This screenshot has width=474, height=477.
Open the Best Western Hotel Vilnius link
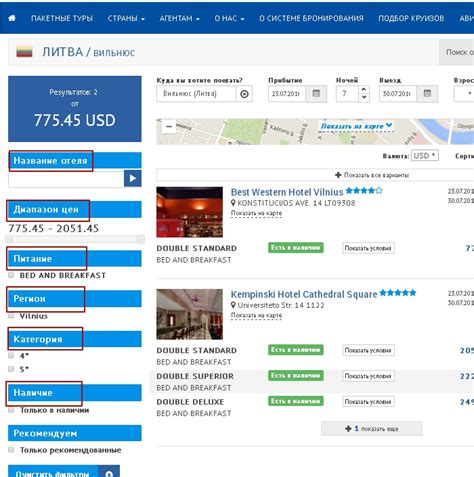(x=287, y=192)
